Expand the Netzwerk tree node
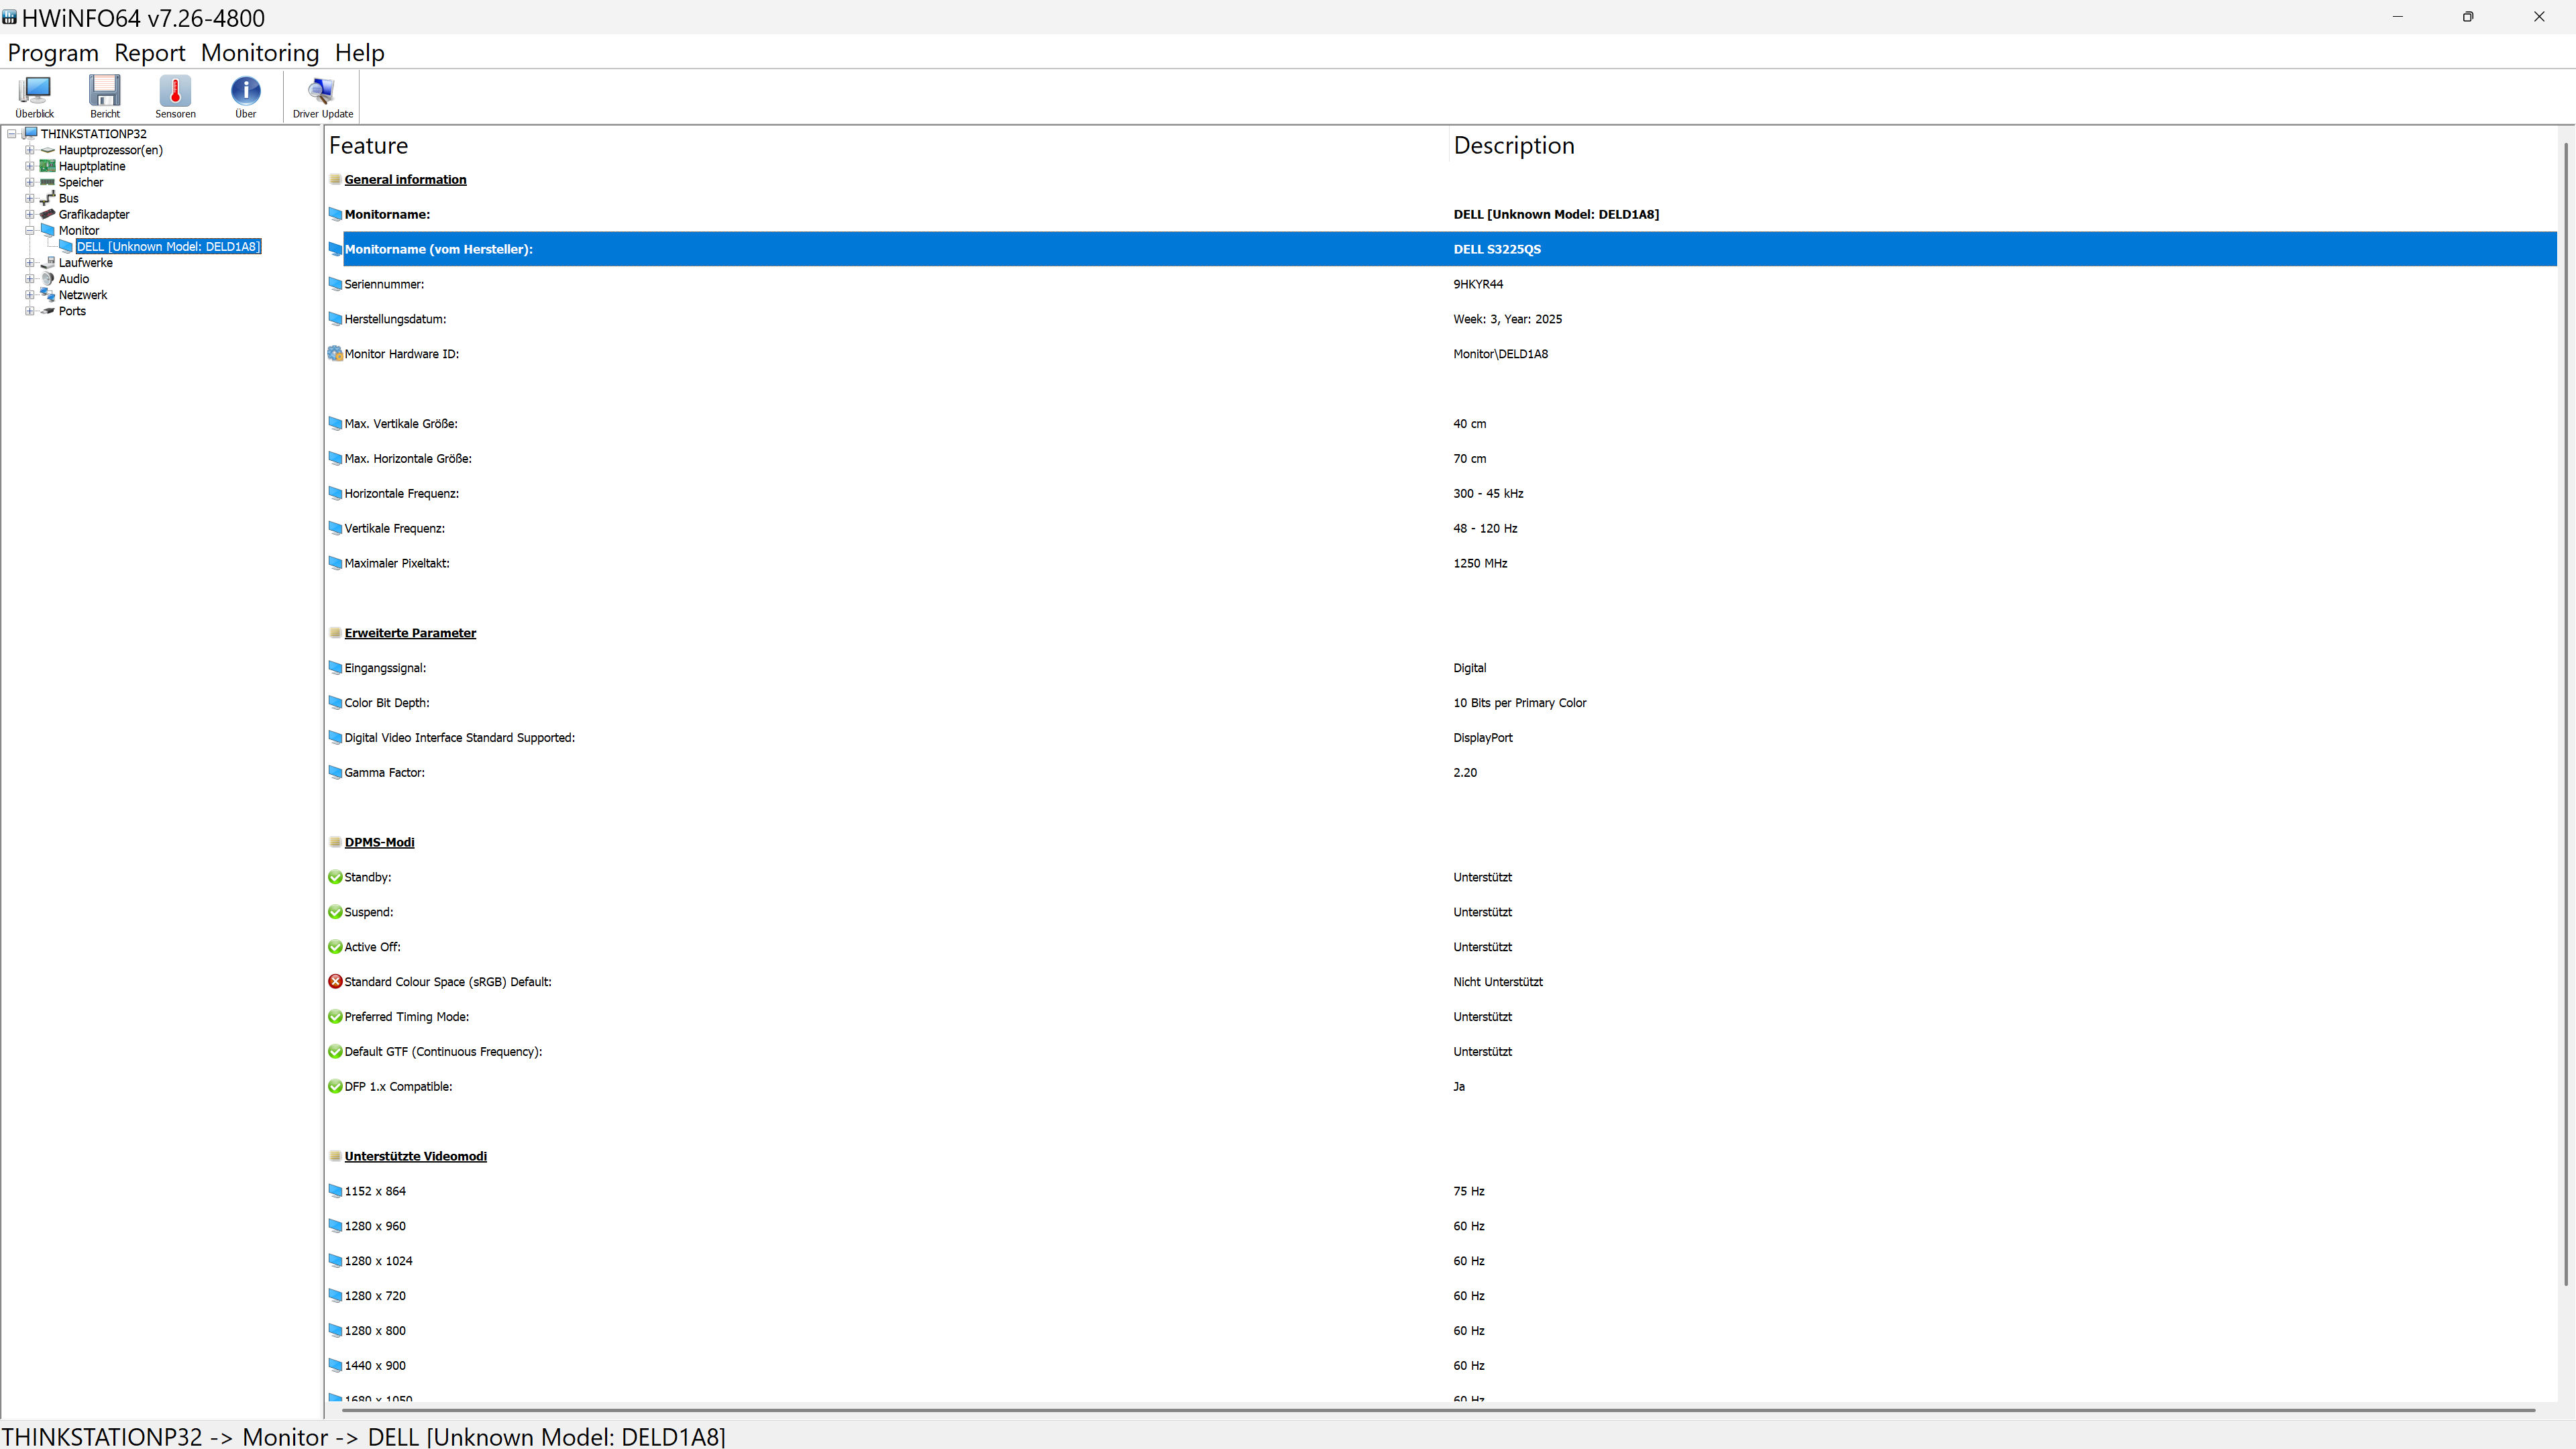 (30, 295)
